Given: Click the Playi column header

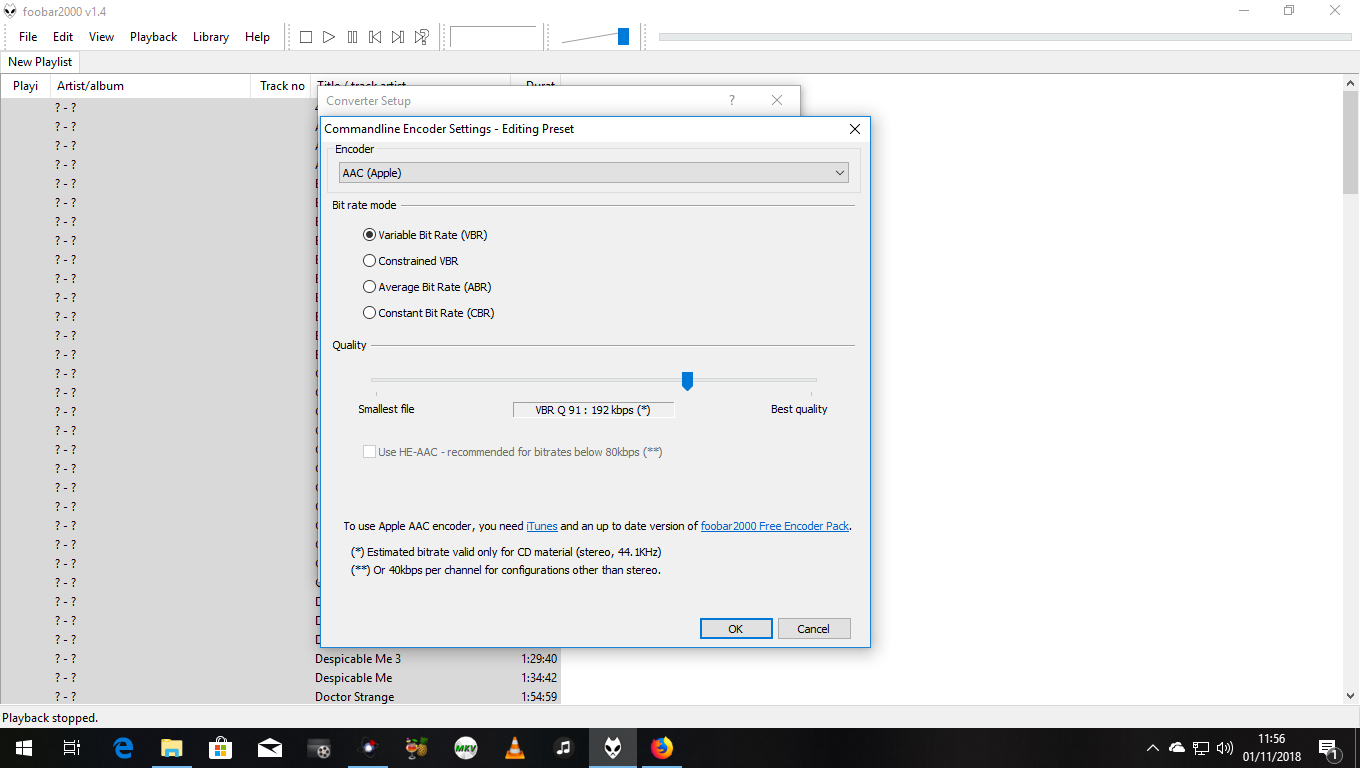Looking at the screenshot, I should [25, 86].
